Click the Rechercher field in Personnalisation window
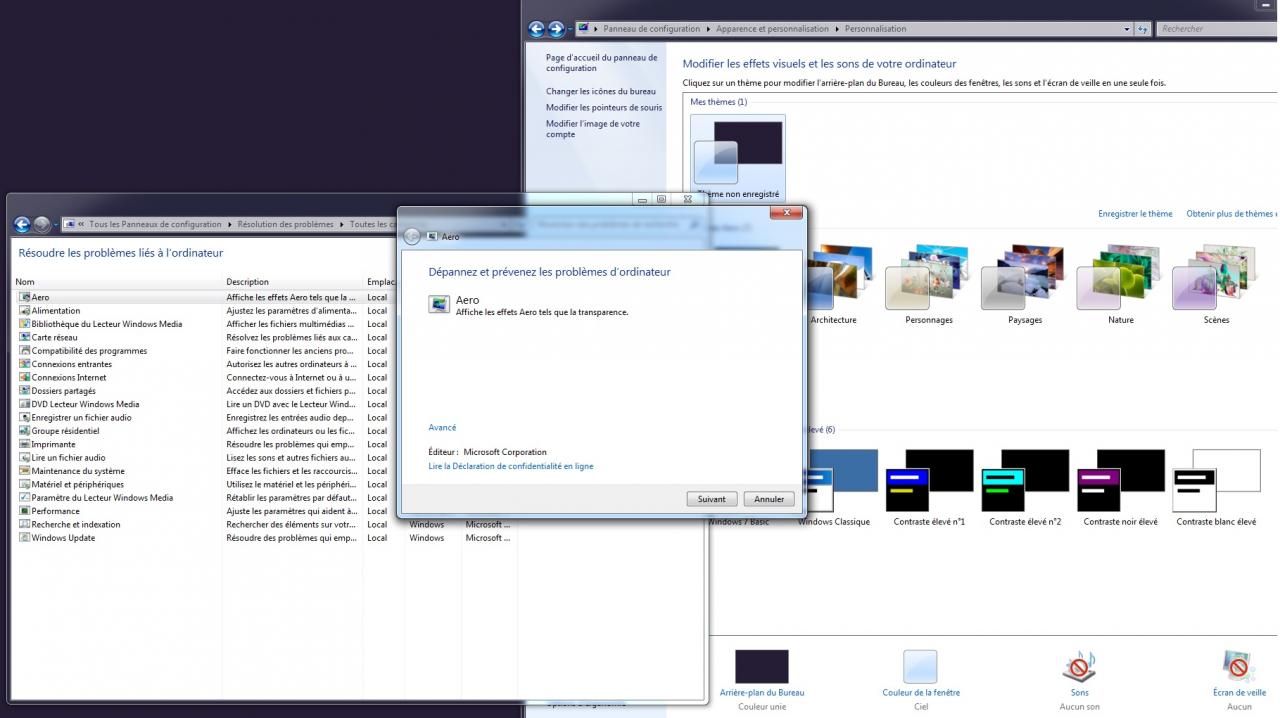The width and height of the screenshot is (1280, 718). tap(1215, 29)
